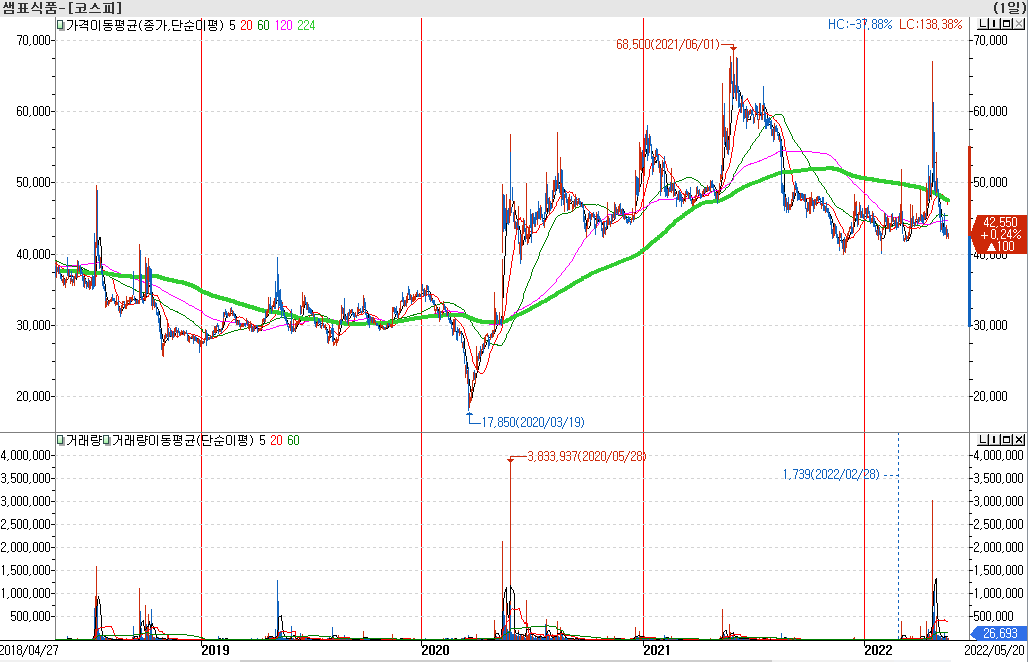Click the 70,000 left price axis label
Viewport: 1029px width, 662px height.
(x=33, y=40)
